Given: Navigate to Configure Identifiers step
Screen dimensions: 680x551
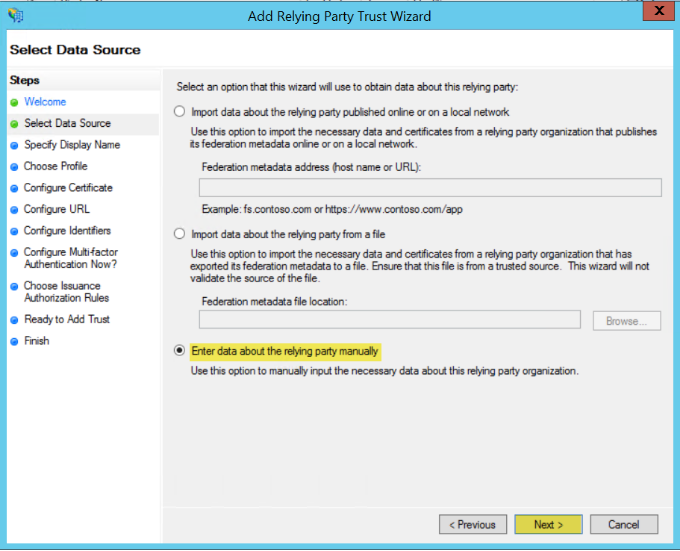Looking at the screenshot, I should pos(65,231).
